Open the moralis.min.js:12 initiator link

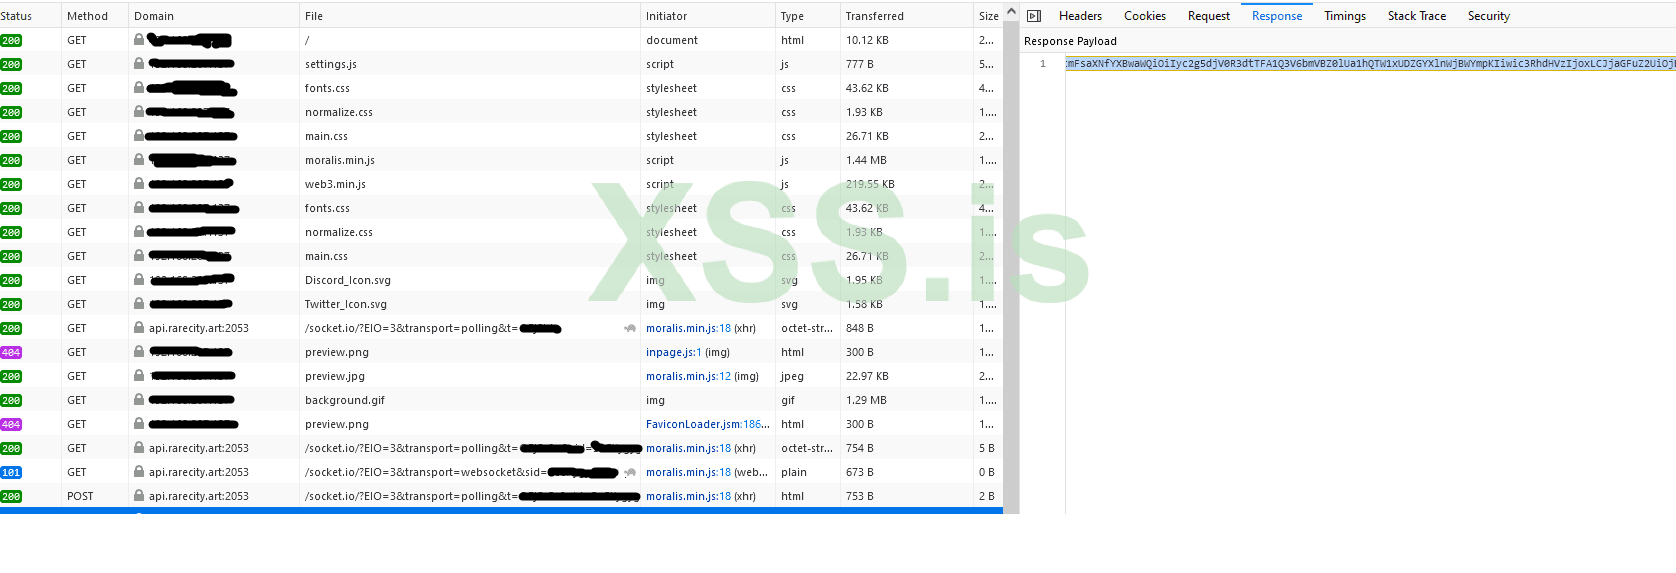point(688,376)
